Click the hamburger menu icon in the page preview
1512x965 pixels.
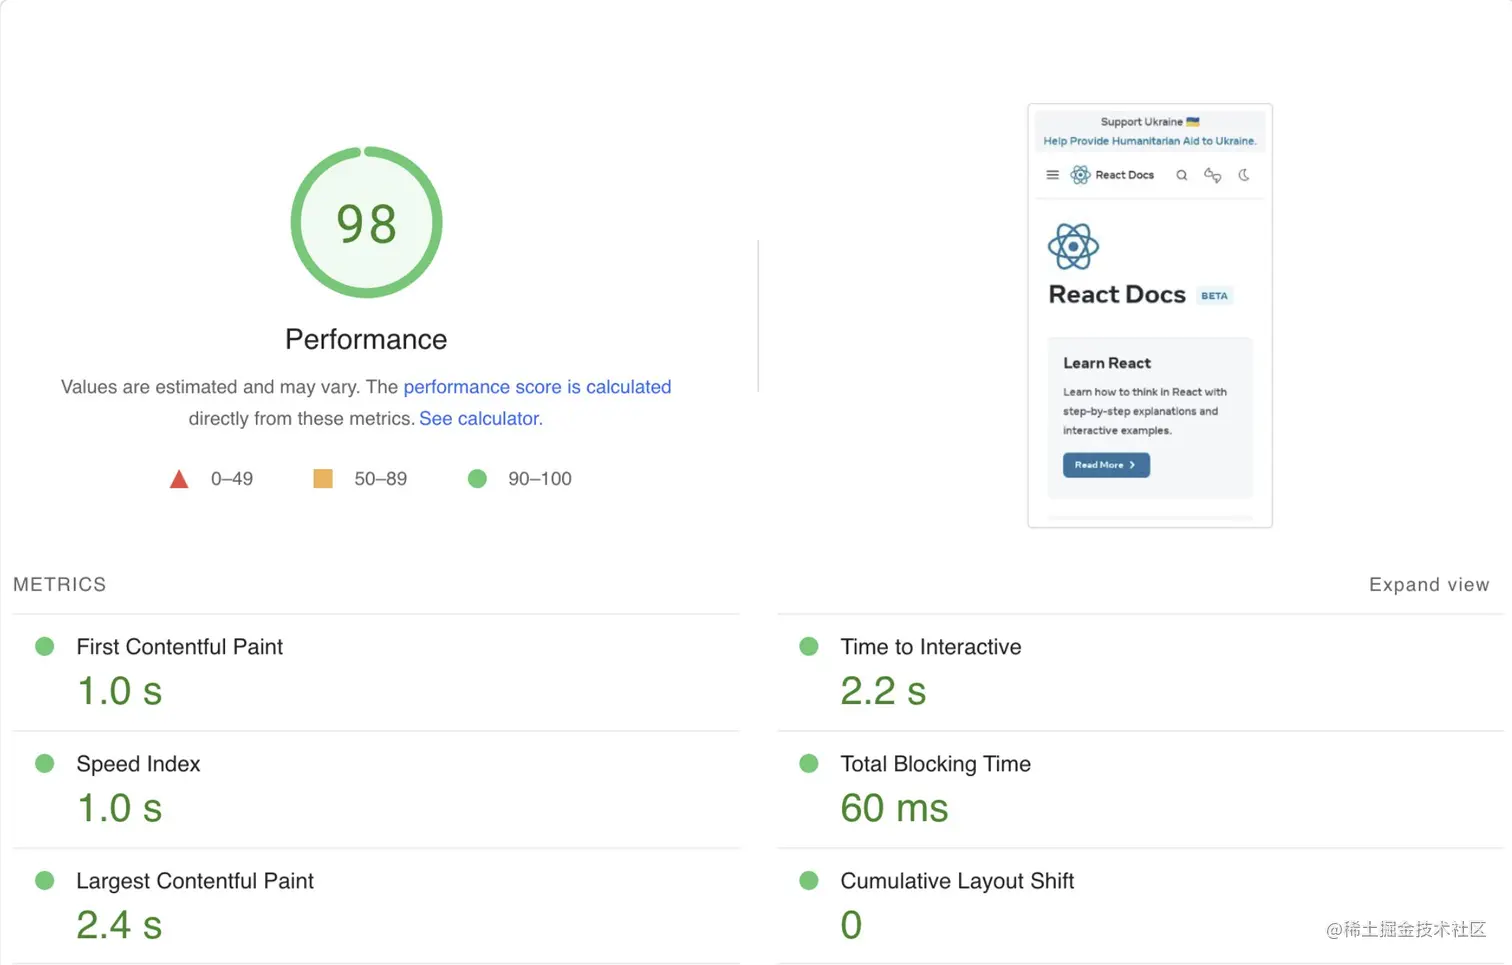pyautogui.click(x=1052, y=175)
